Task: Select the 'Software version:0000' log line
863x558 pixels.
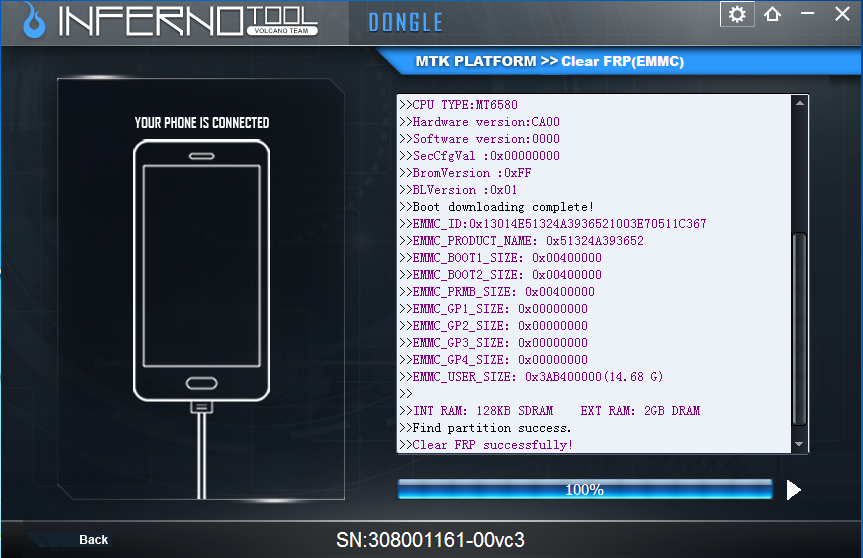Action: tap(479, 139)
